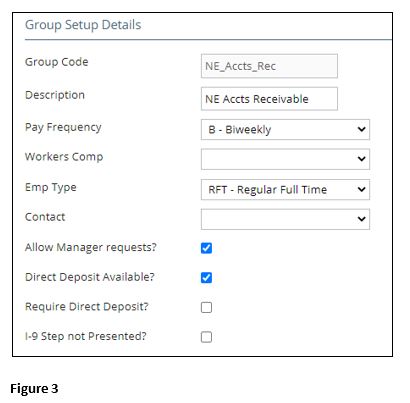Click the Group Setup Details heading
This screenshot has height=403, width=410.
83,25
